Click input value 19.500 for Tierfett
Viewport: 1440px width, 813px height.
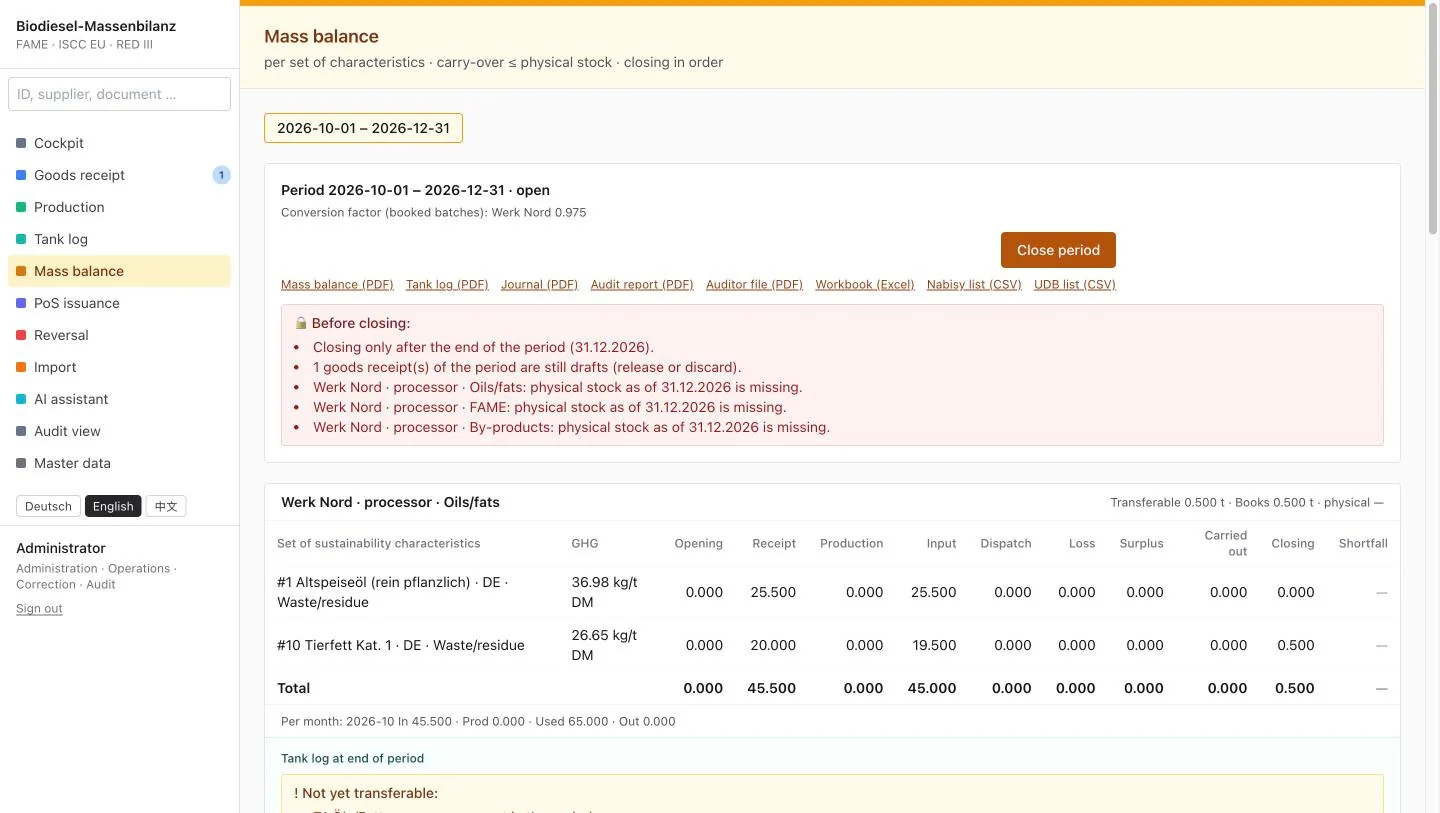(934, 645)
